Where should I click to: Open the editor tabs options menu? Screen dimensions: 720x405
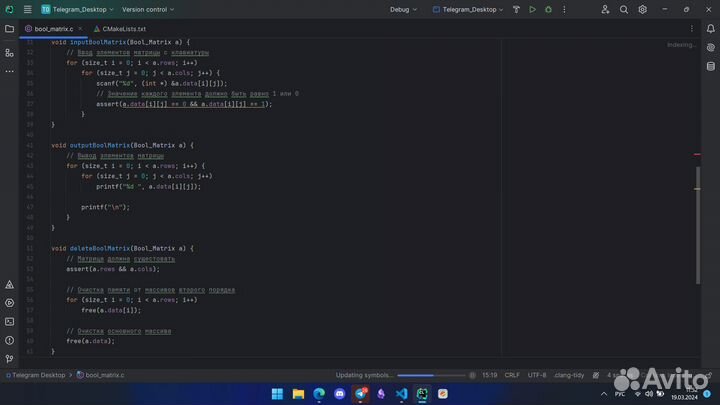point(692,28)
